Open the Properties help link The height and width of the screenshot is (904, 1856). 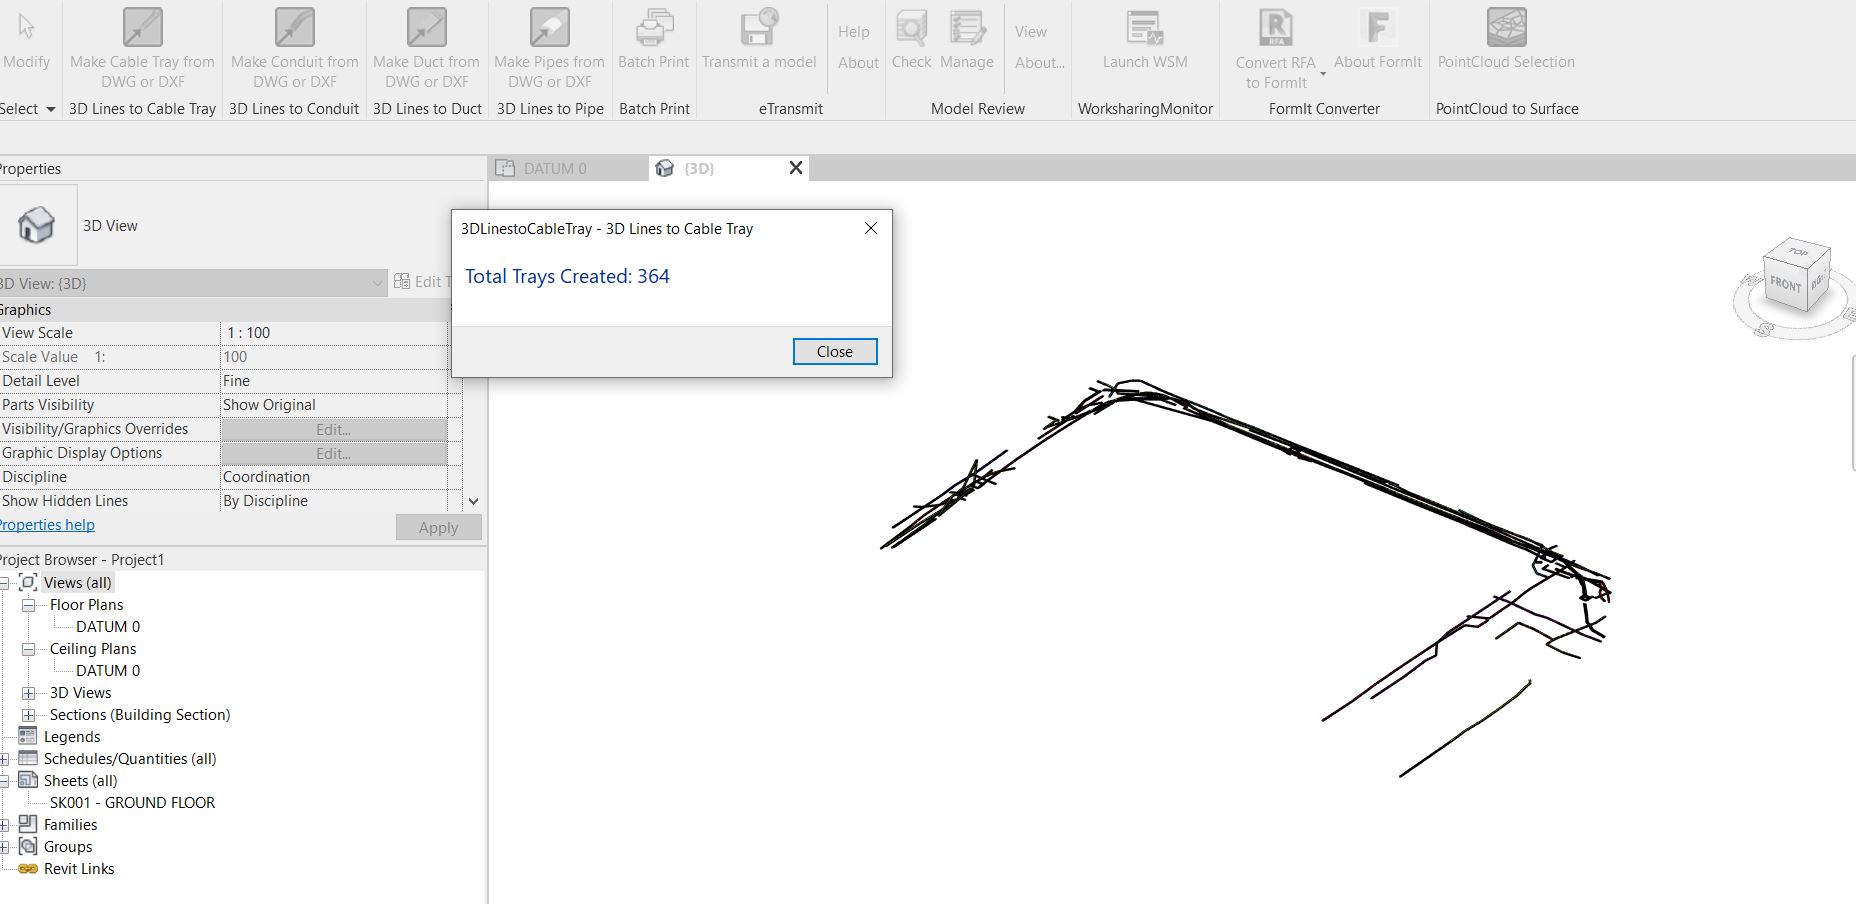(x=47, y=524)
